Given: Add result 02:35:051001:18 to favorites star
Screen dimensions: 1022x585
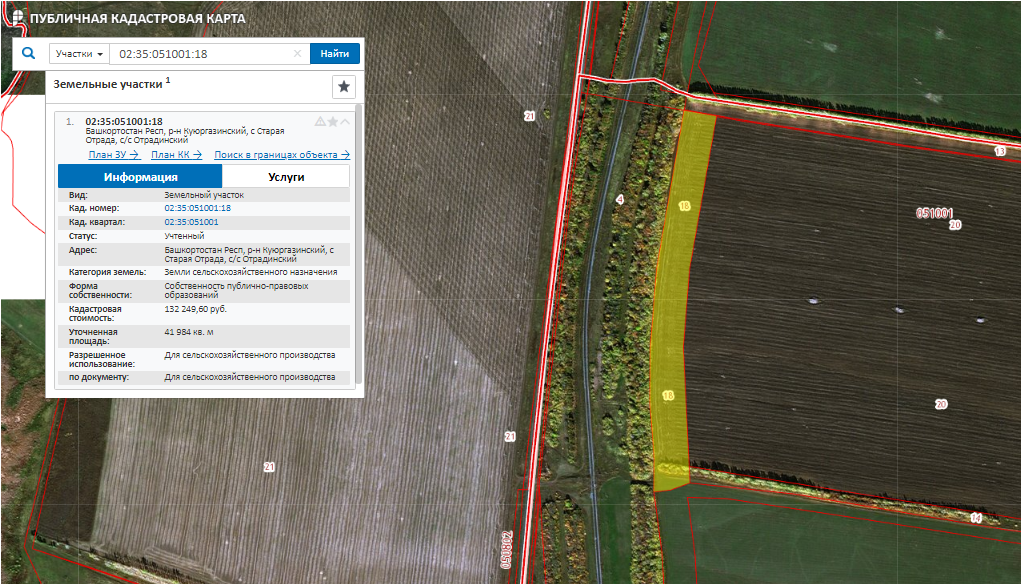Looking at the screenshot, I should (333, 121).
